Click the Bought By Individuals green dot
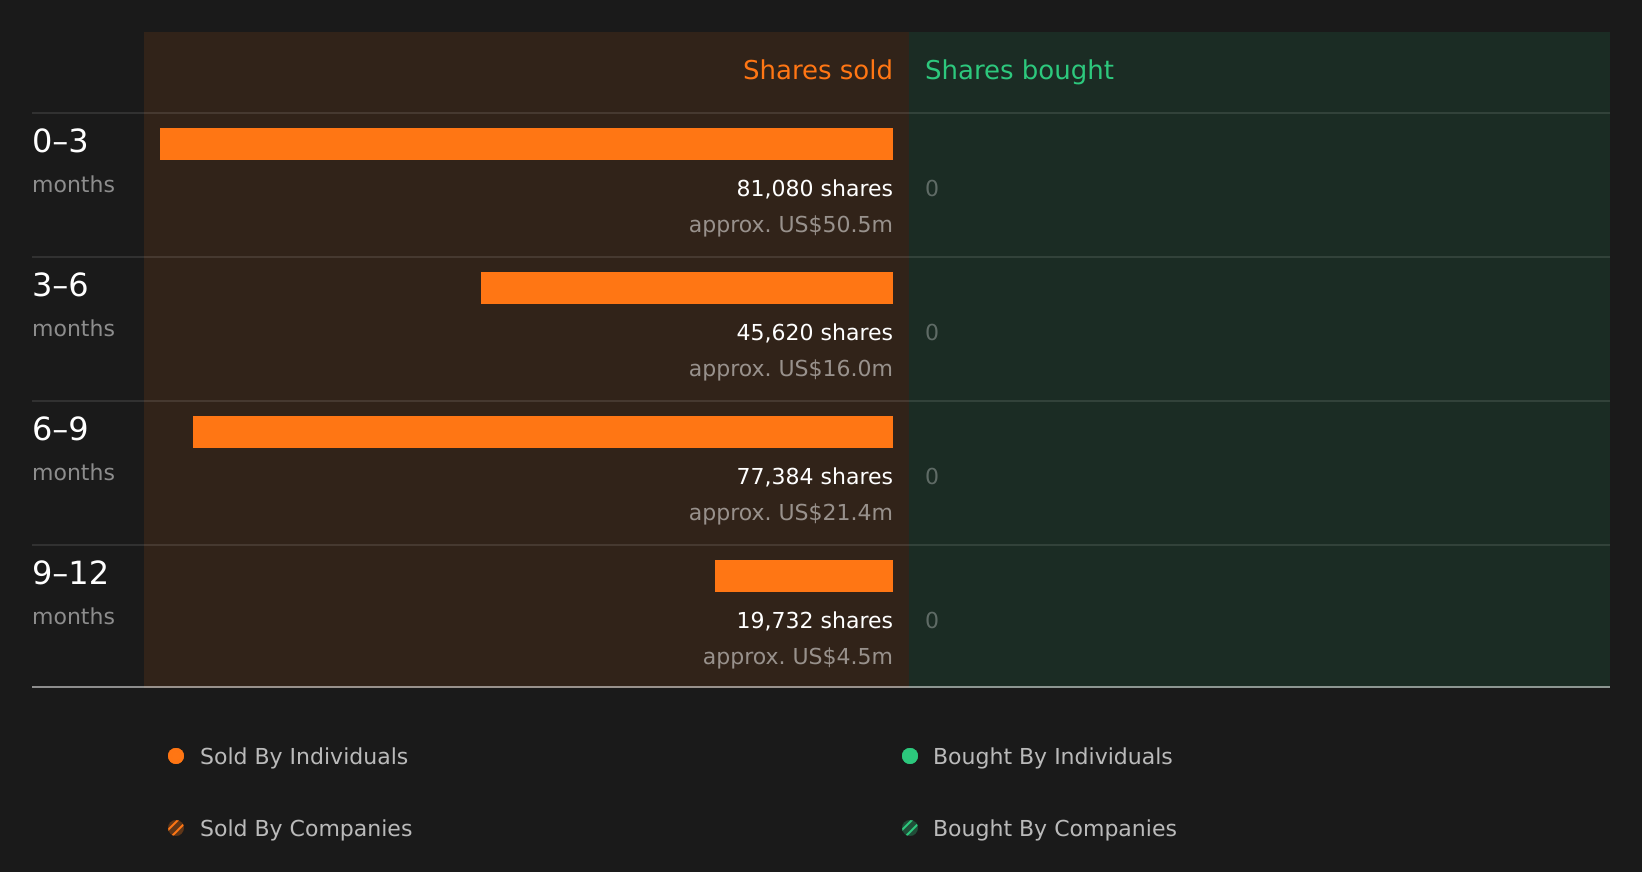 click(910, 756)
